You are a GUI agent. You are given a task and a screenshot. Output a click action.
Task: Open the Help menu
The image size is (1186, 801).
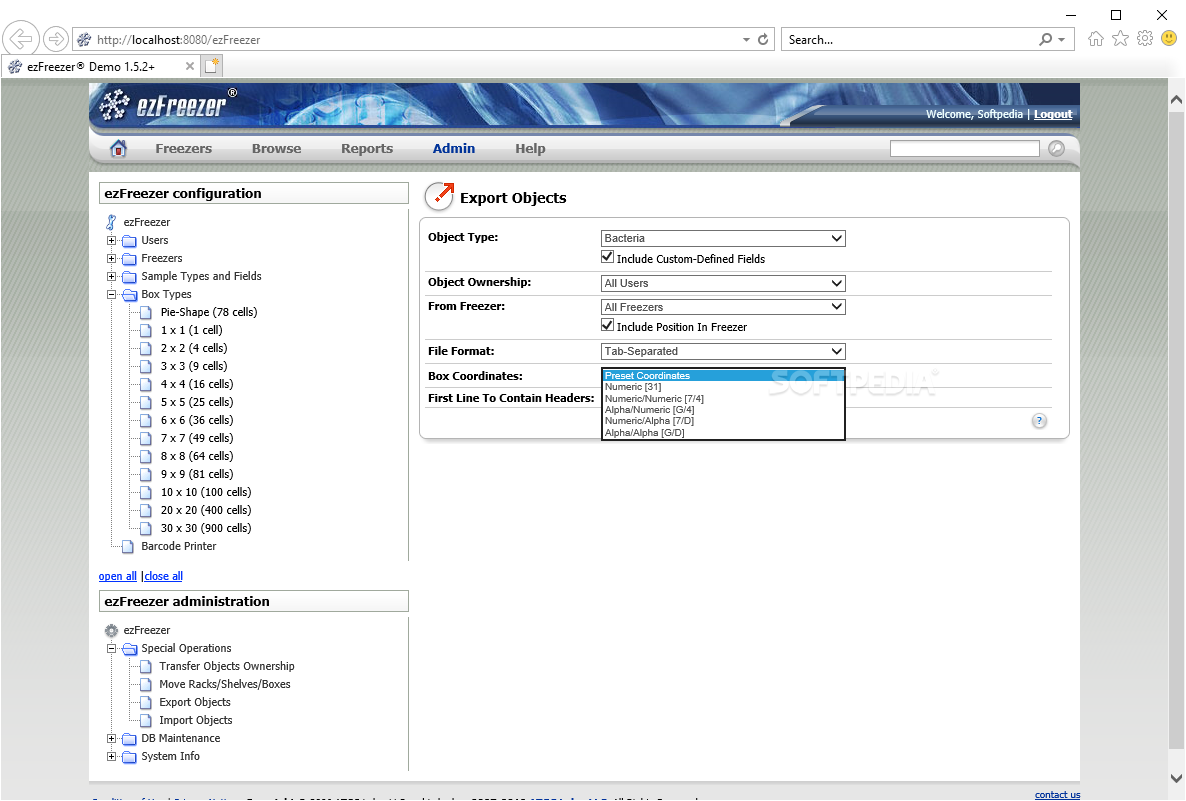pos(530,149)
